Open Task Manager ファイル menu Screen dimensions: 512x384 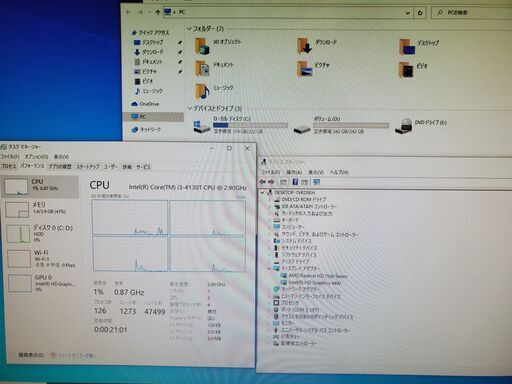(9, 156)
